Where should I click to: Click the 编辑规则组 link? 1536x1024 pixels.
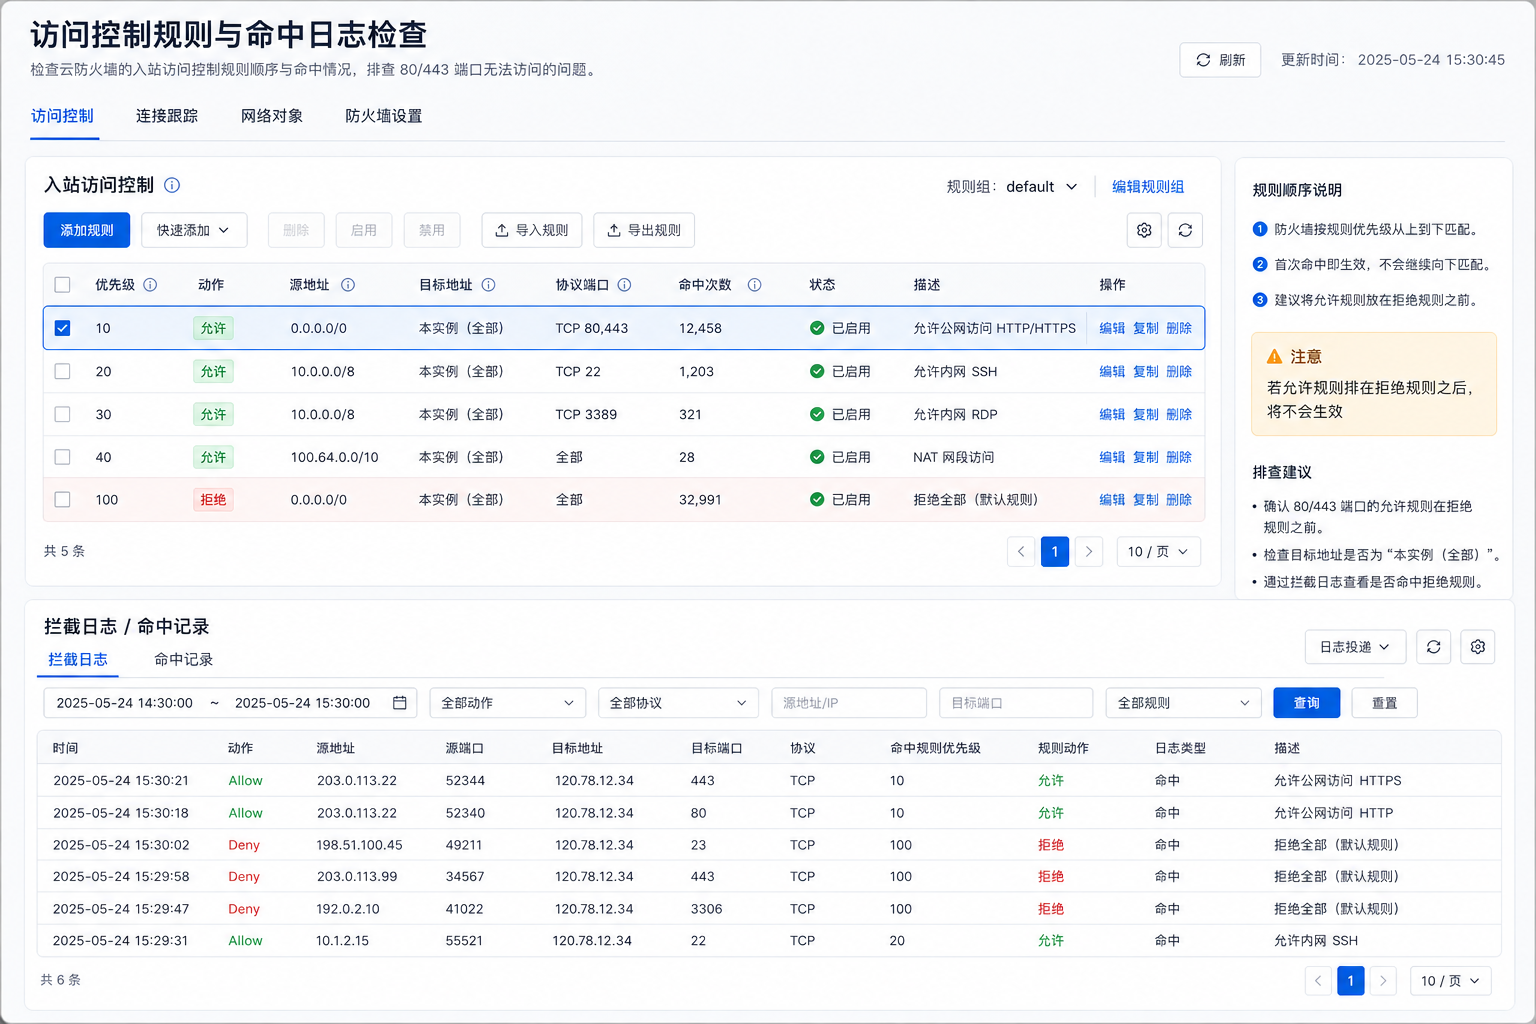coord(1148,187)
